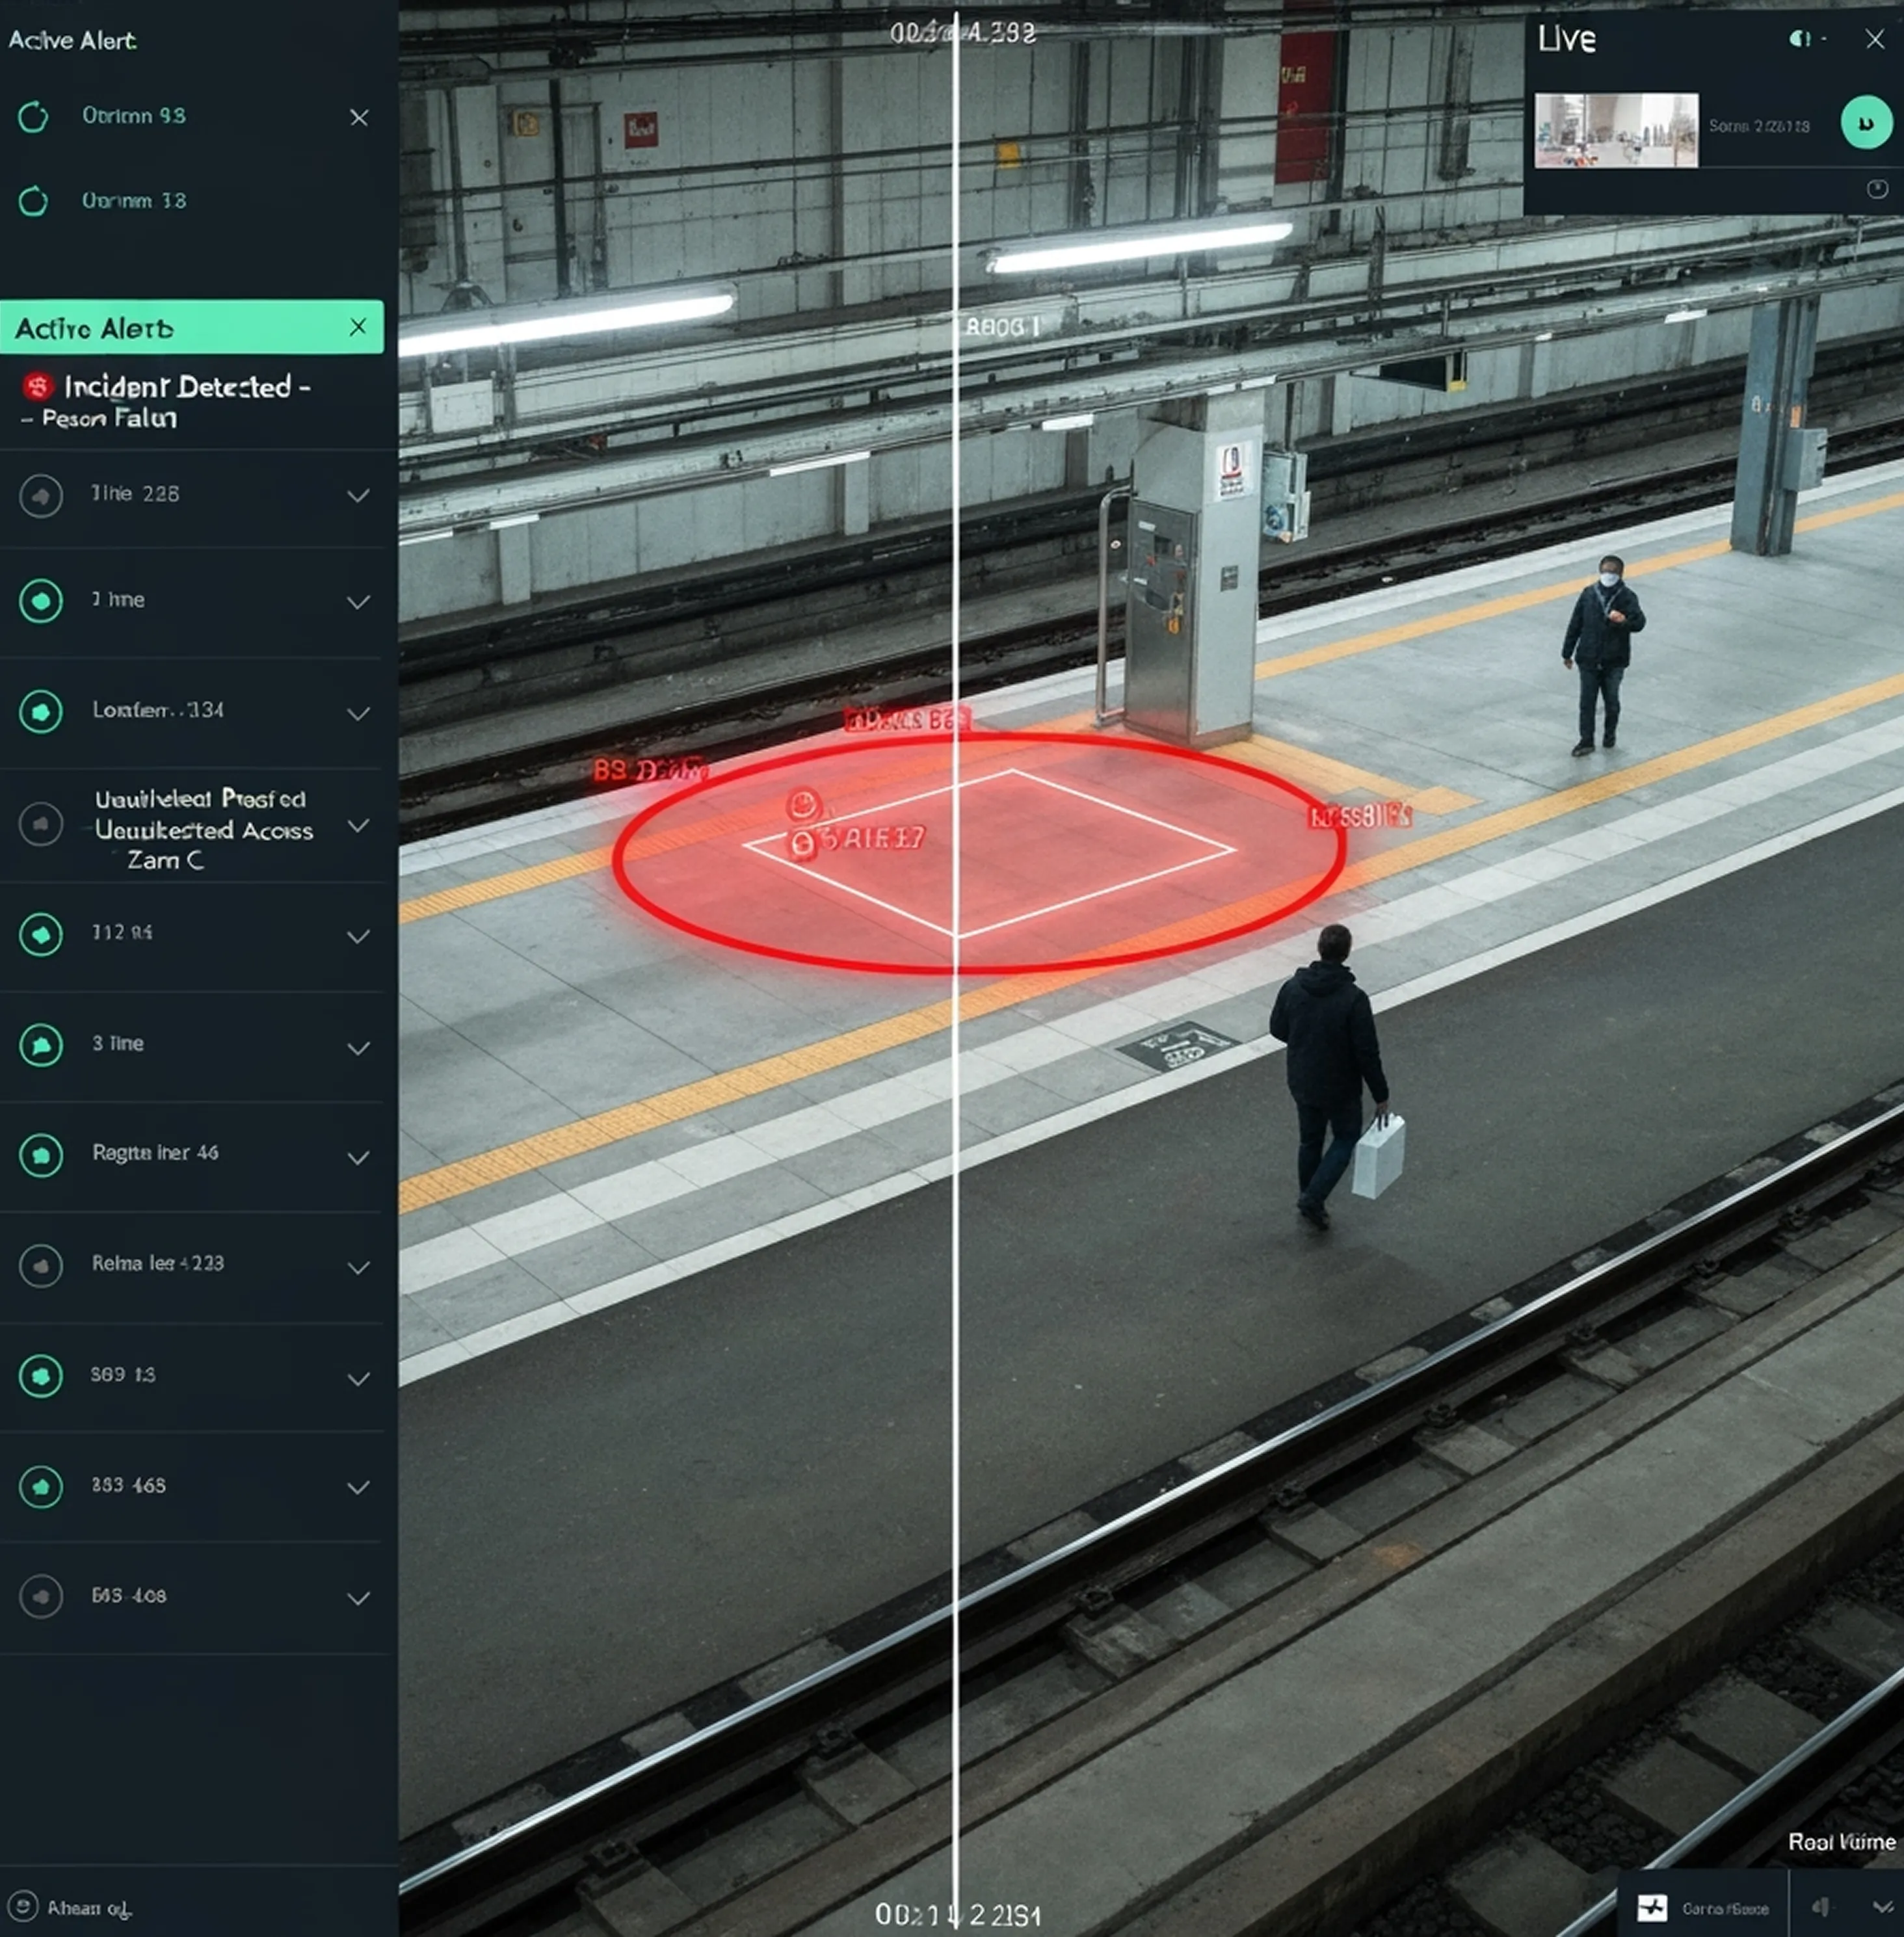Click the star camera icon at bottom right
Screen dimensions: 1904x1937
[1652, 1908]
